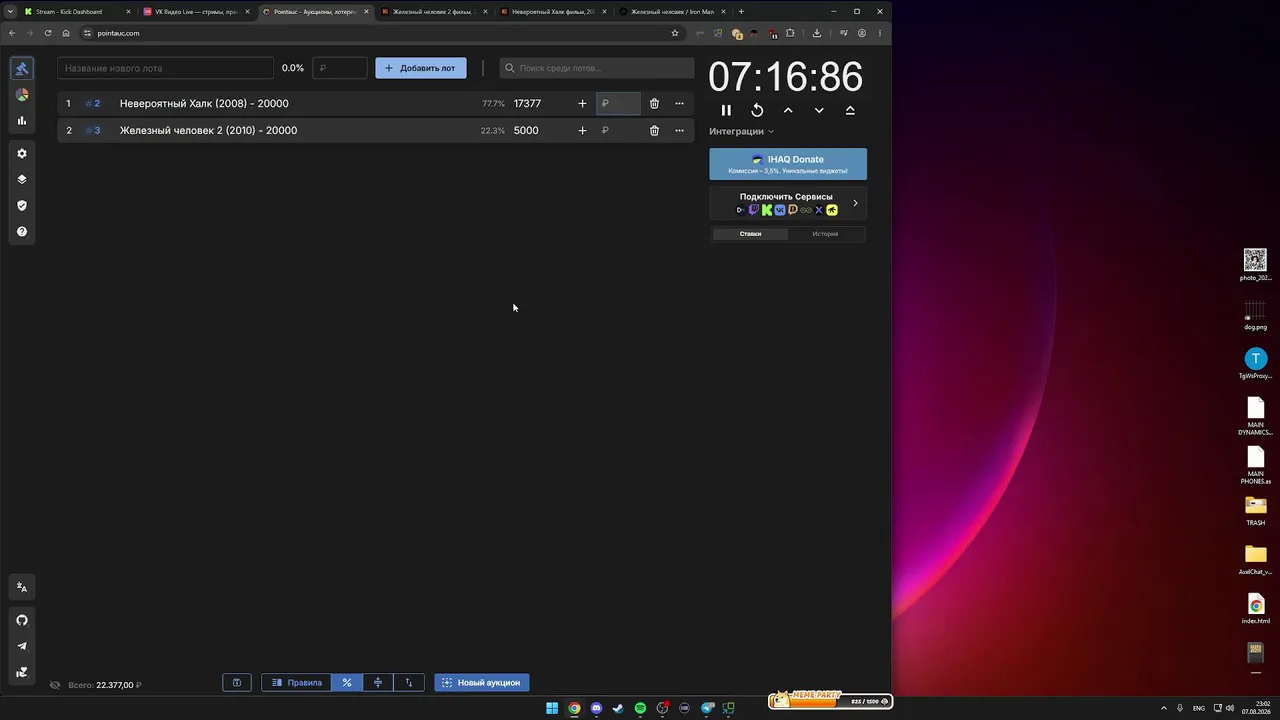
Task: Open Chrome downloads icon
Action: pyautogui.click(x=817, y=33)
